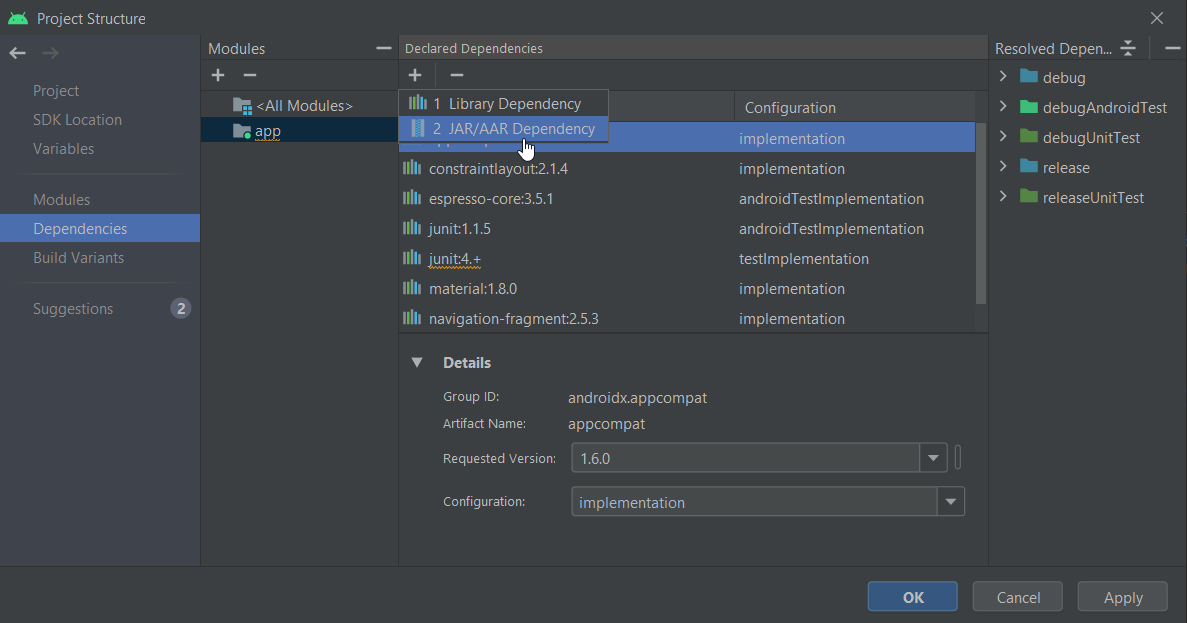Collapse the Details section
This screenshot has width=1187, height=623.
[417, 363]
